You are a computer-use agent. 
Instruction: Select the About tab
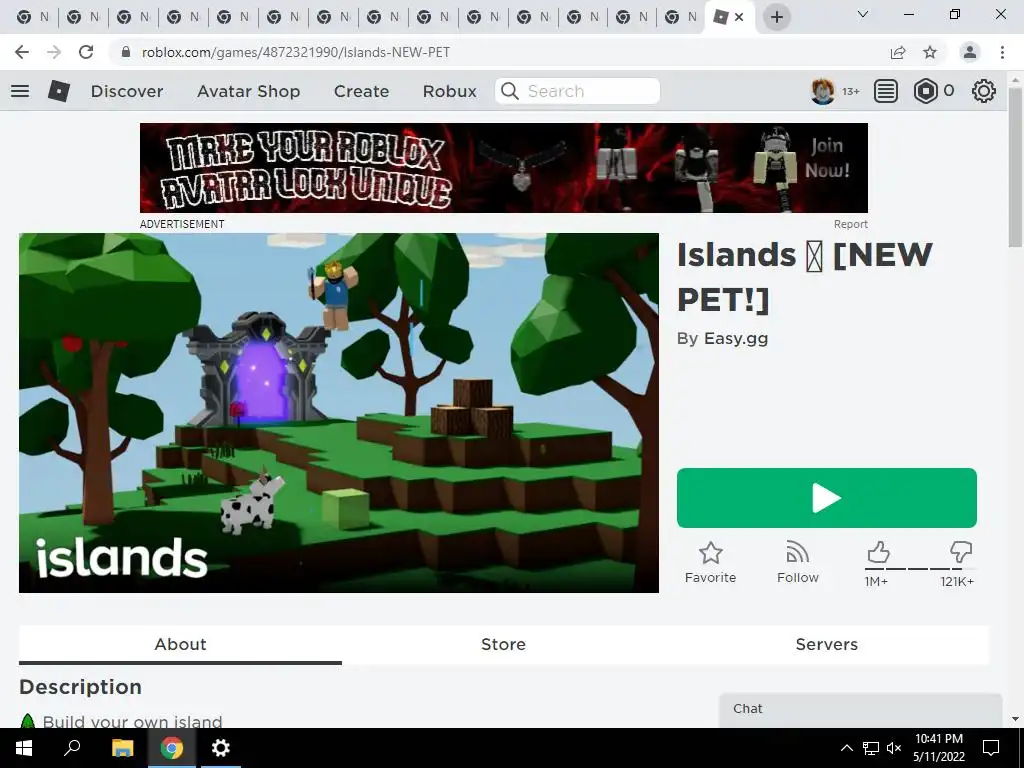pyautogui.click(x=180, y=645)
